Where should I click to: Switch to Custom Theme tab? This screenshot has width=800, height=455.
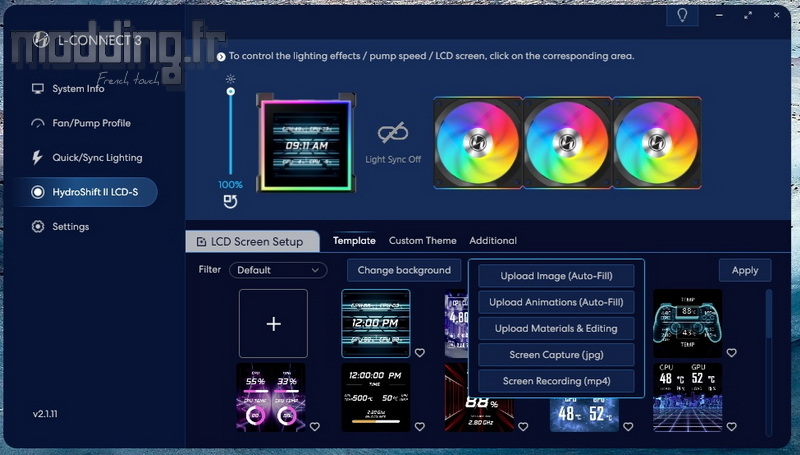pyautogui.click(x=422, y=241)
